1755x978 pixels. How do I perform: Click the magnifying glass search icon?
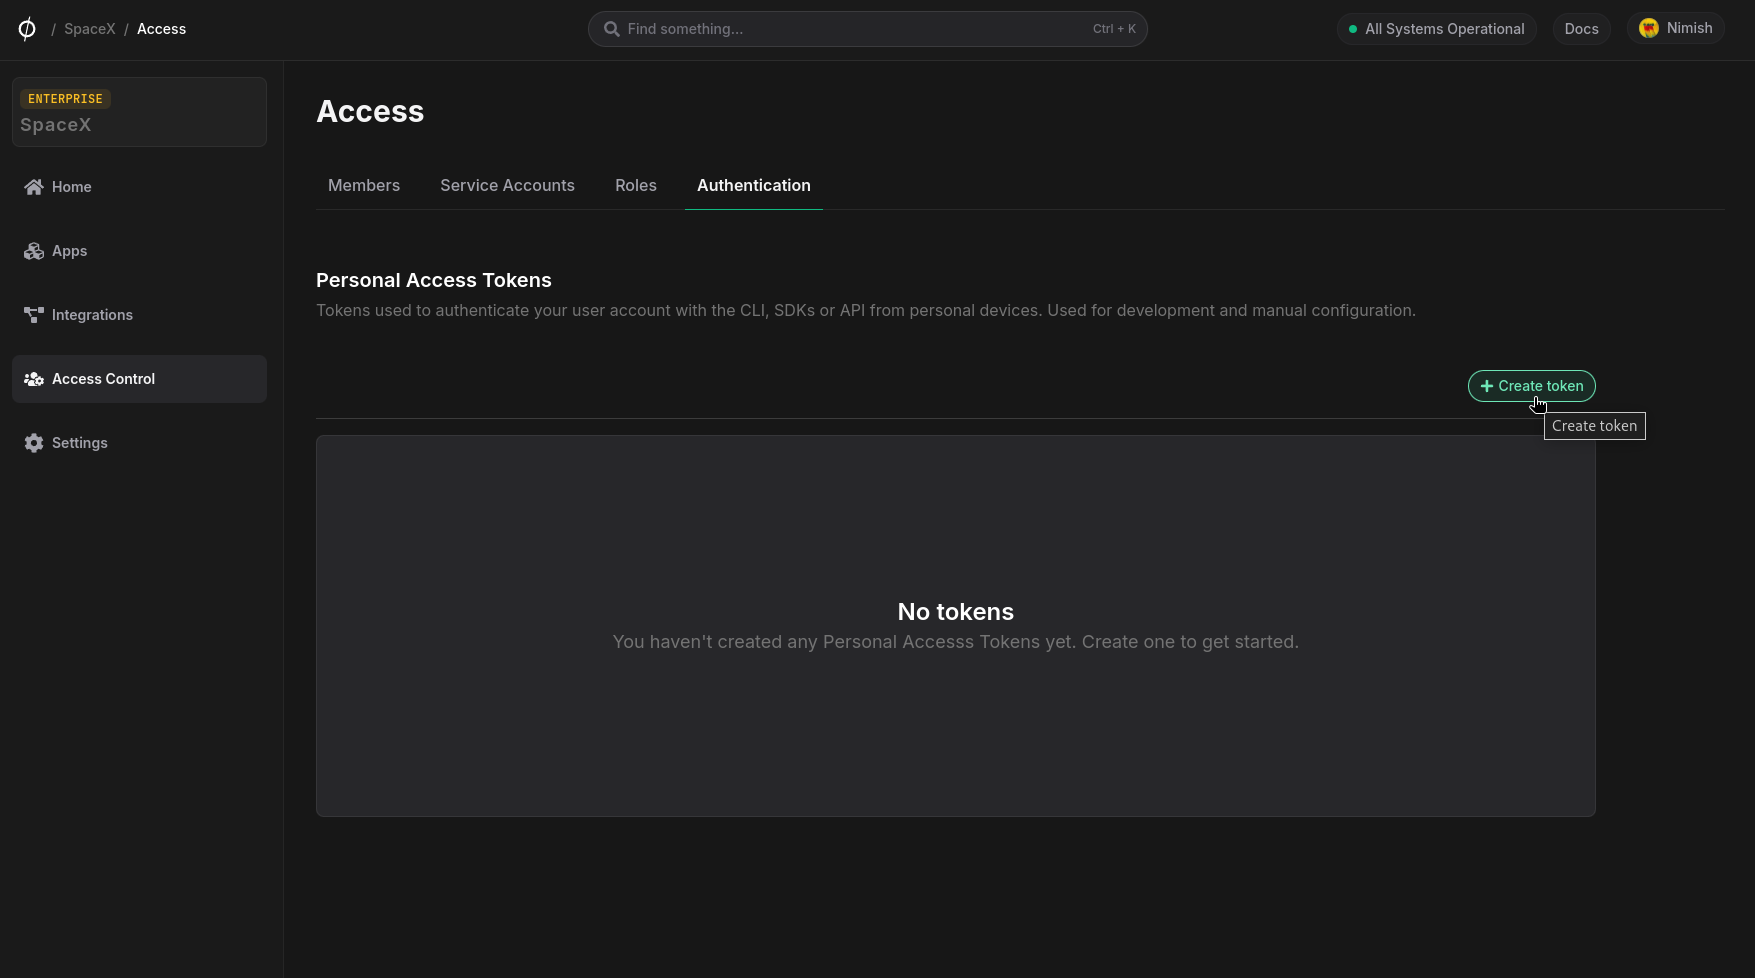(612, 29)
